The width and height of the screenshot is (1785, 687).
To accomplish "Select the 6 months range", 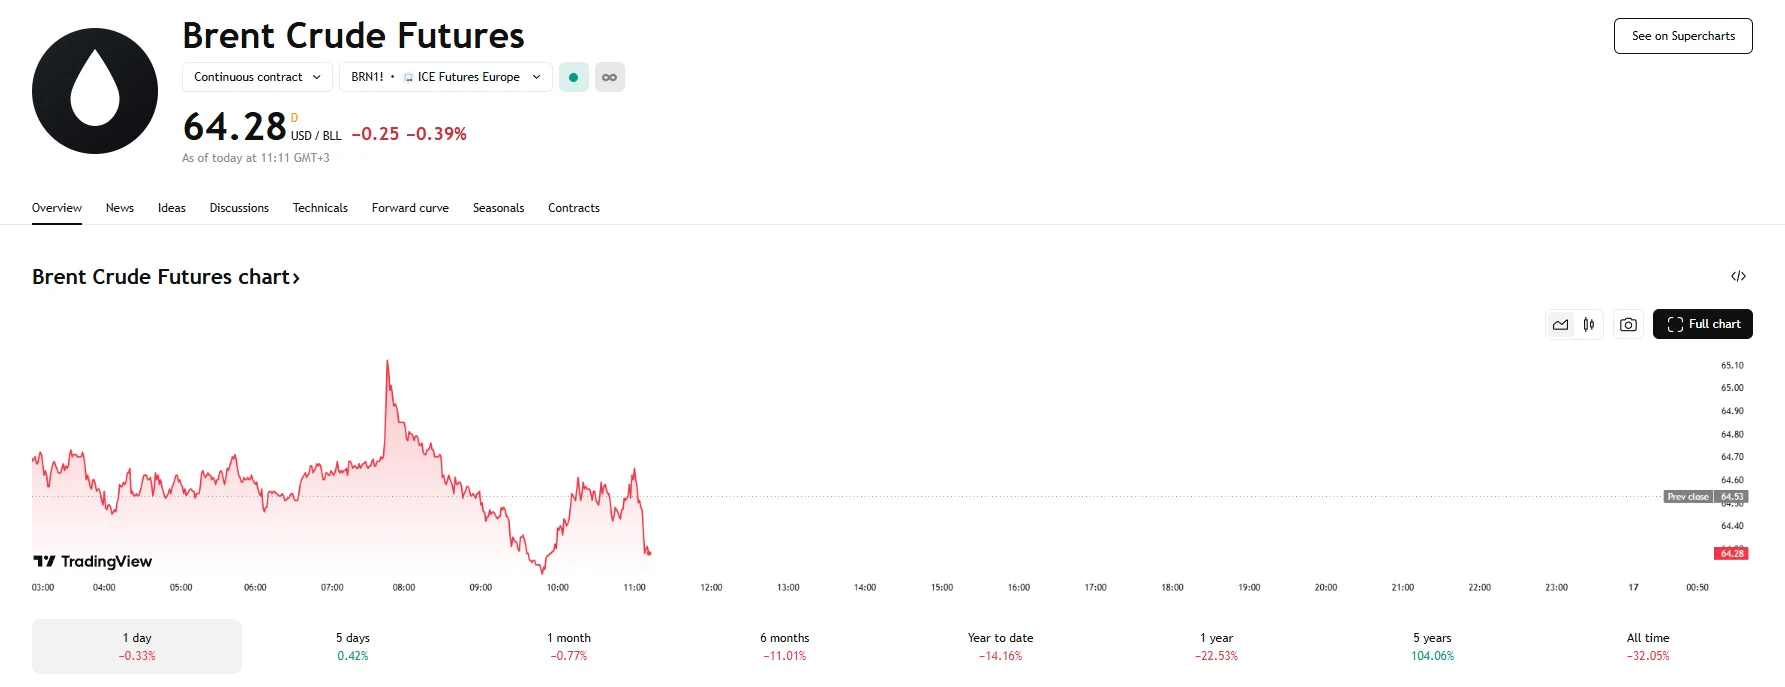I will (x=785, y=646).
